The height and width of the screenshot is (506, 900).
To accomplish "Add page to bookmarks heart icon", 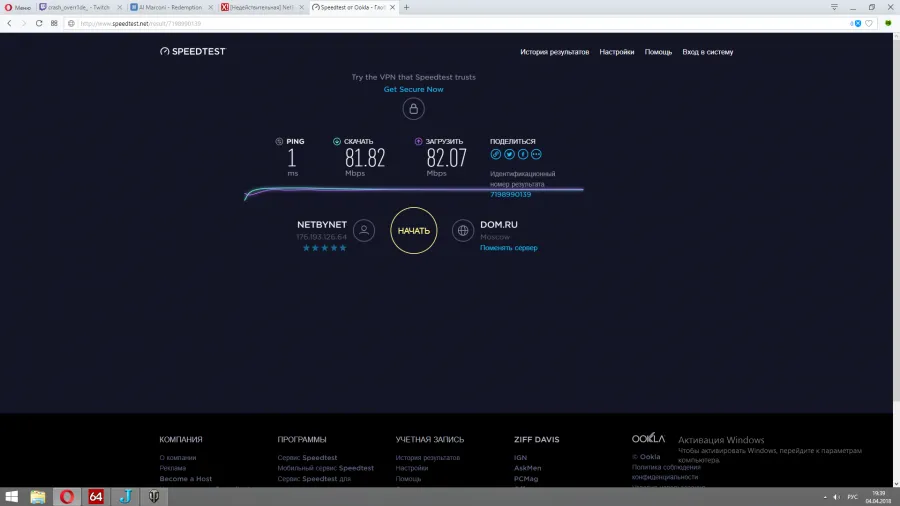I will (869, 24).
